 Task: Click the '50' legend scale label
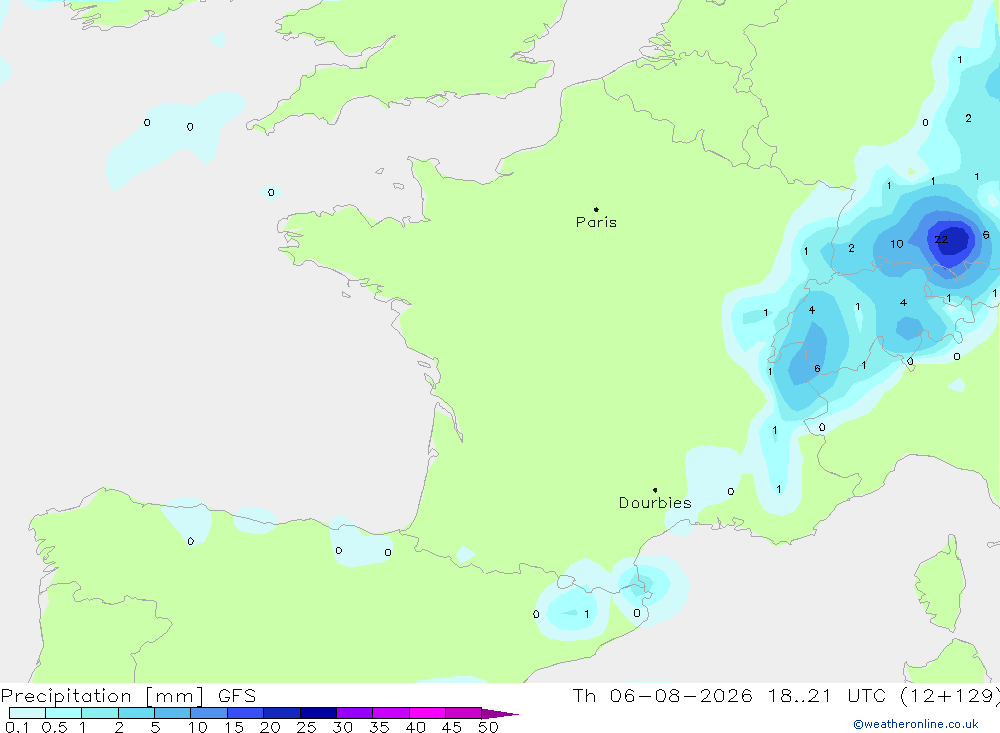click(x=488, y=727)
